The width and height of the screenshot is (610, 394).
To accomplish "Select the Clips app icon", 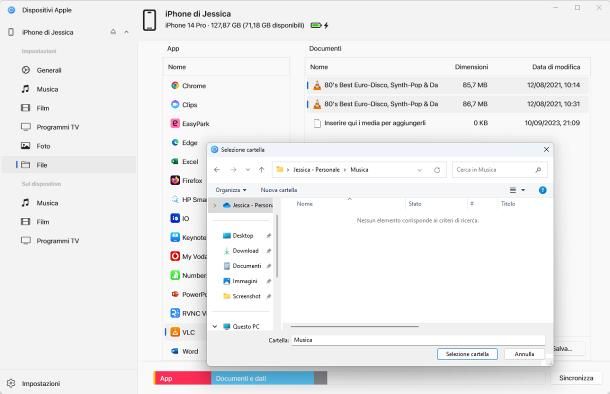I will pos(175,104).
